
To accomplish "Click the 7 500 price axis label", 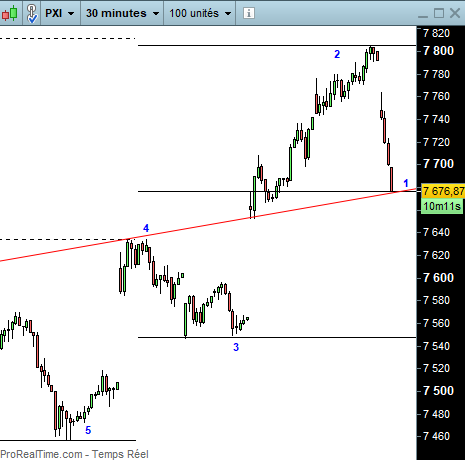I will 438,391.
